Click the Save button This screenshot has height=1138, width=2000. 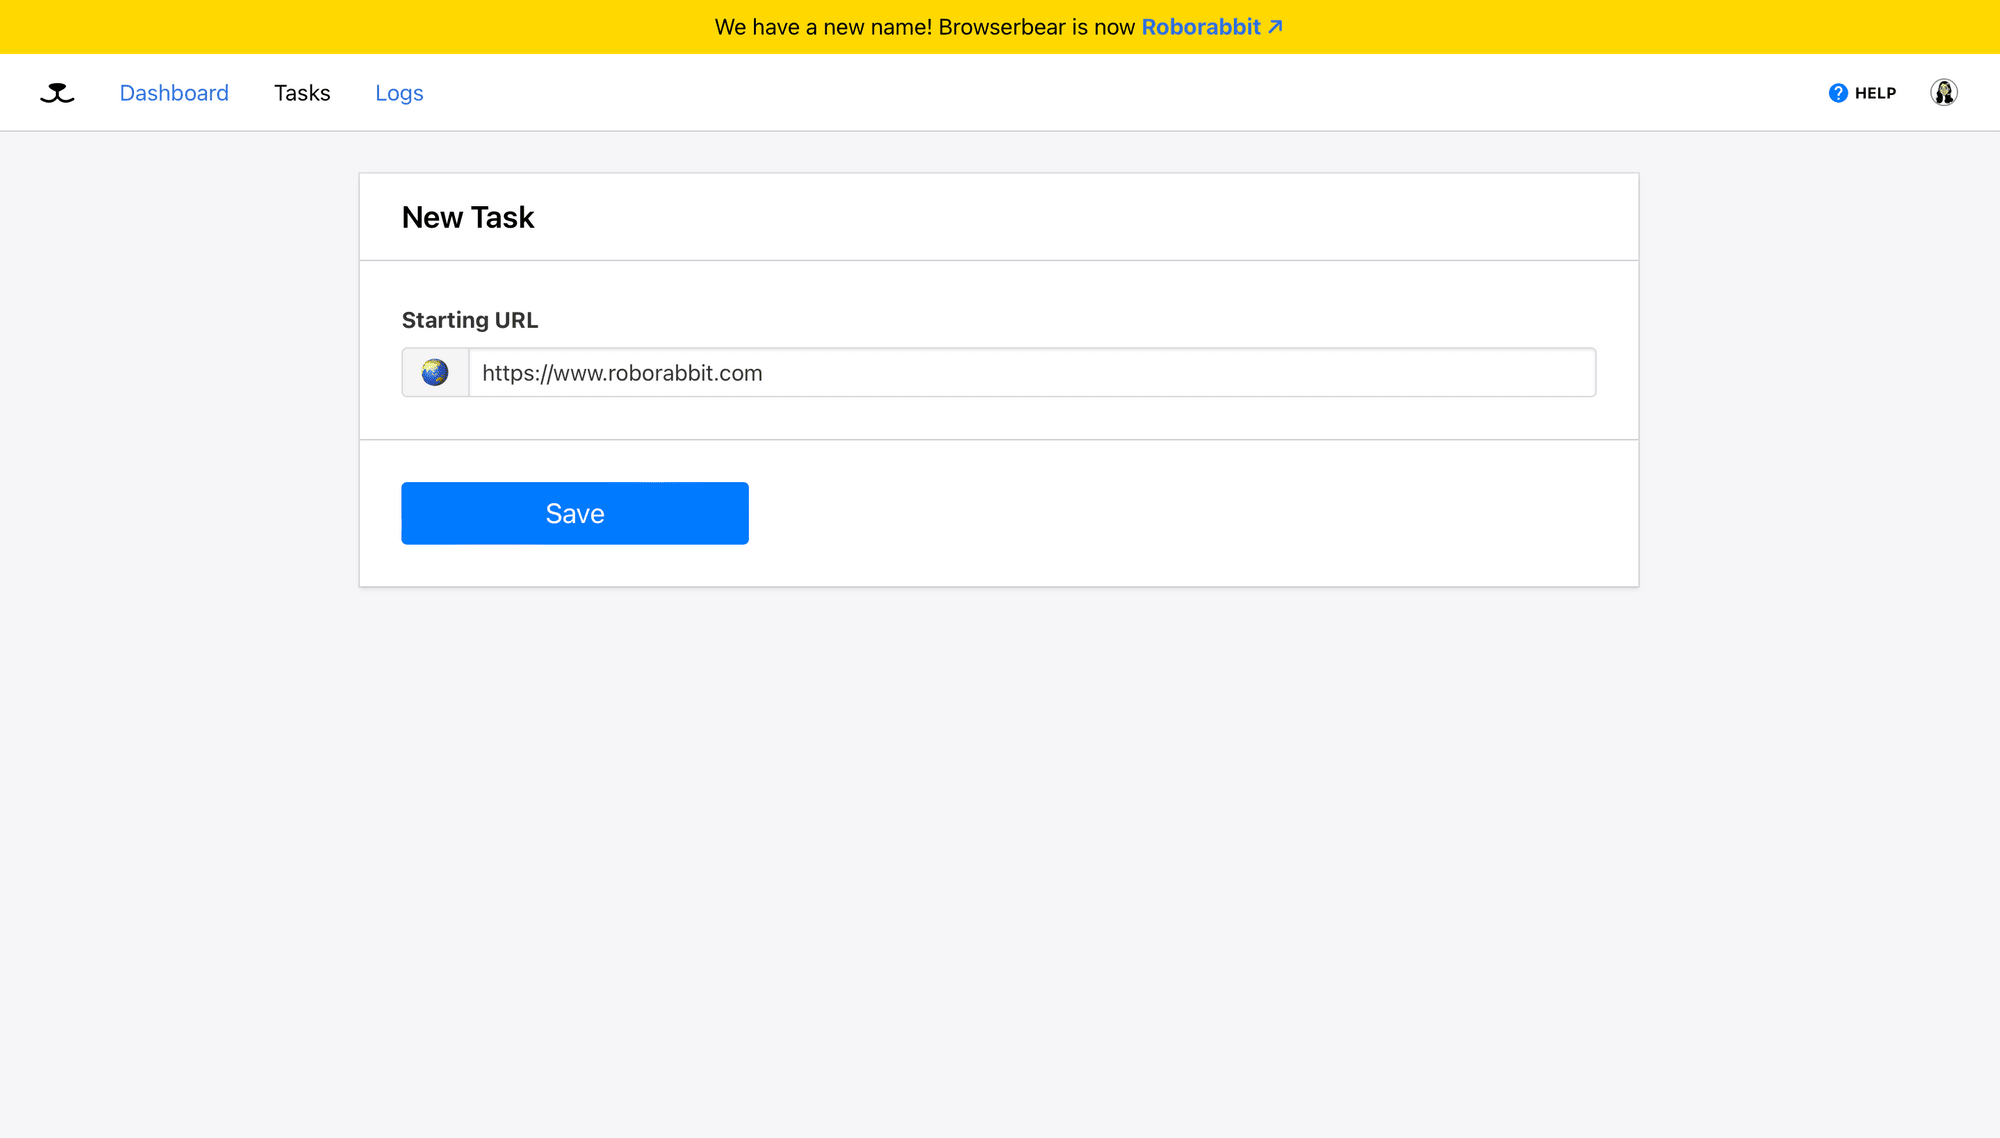point(574,513)
